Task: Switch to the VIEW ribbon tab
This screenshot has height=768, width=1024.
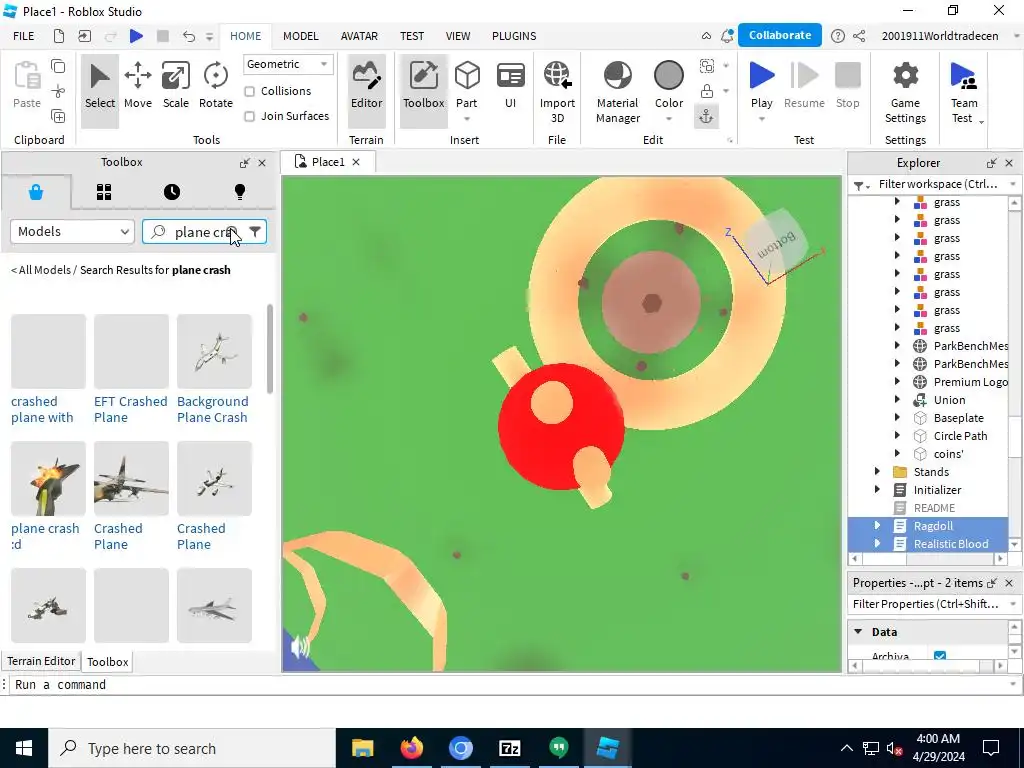Action: [x=458, y=36]
